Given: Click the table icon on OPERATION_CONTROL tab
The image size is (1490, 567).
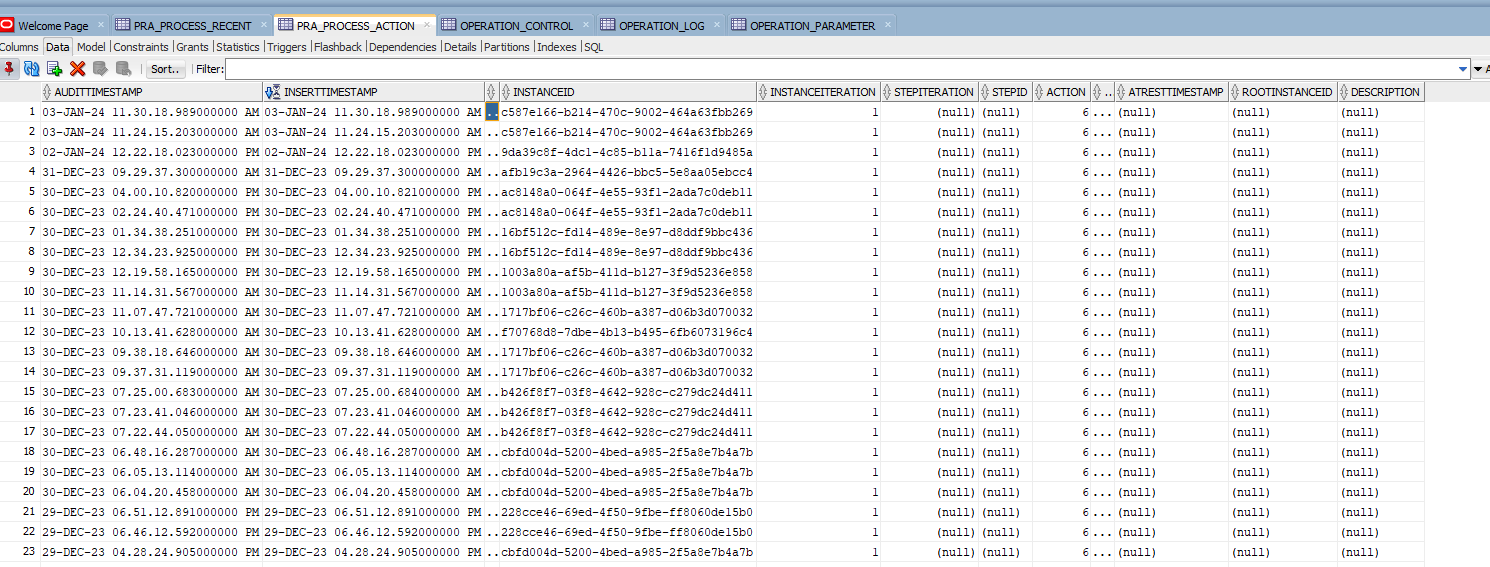Looking at the screenshot, I should pos(449,25).
